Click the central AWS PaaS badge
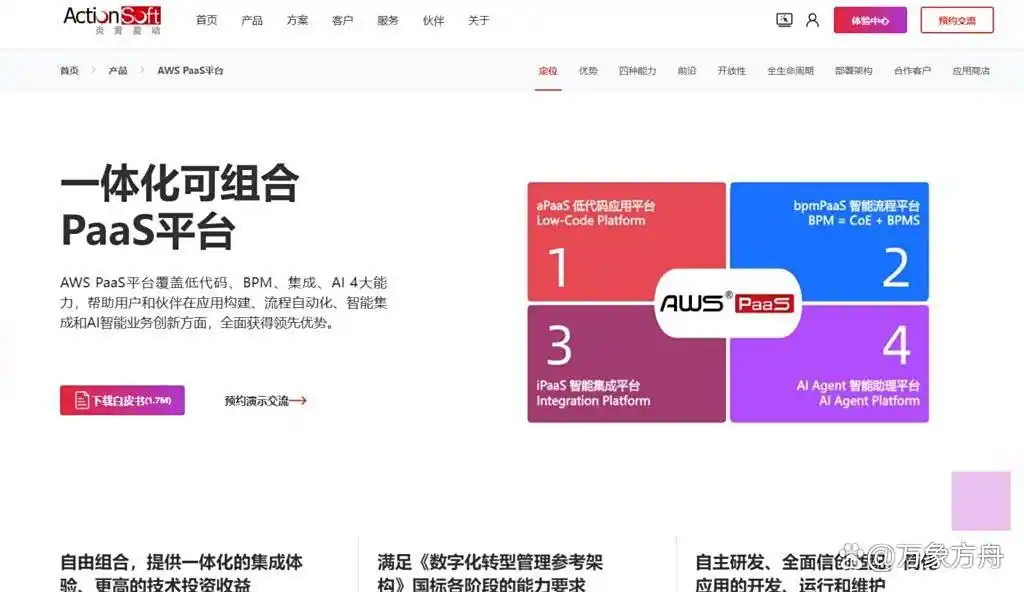 (728, 302)
